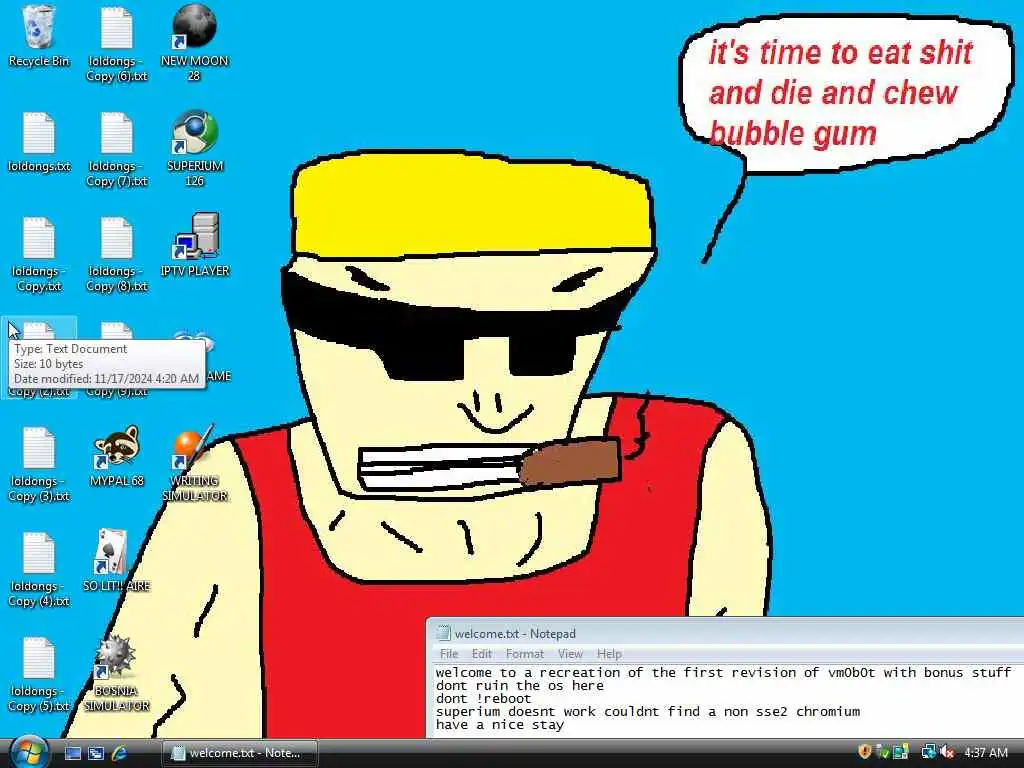
Task: Click the muted volume tray icon
Action: pyautogui.click(x=946, y=752)
